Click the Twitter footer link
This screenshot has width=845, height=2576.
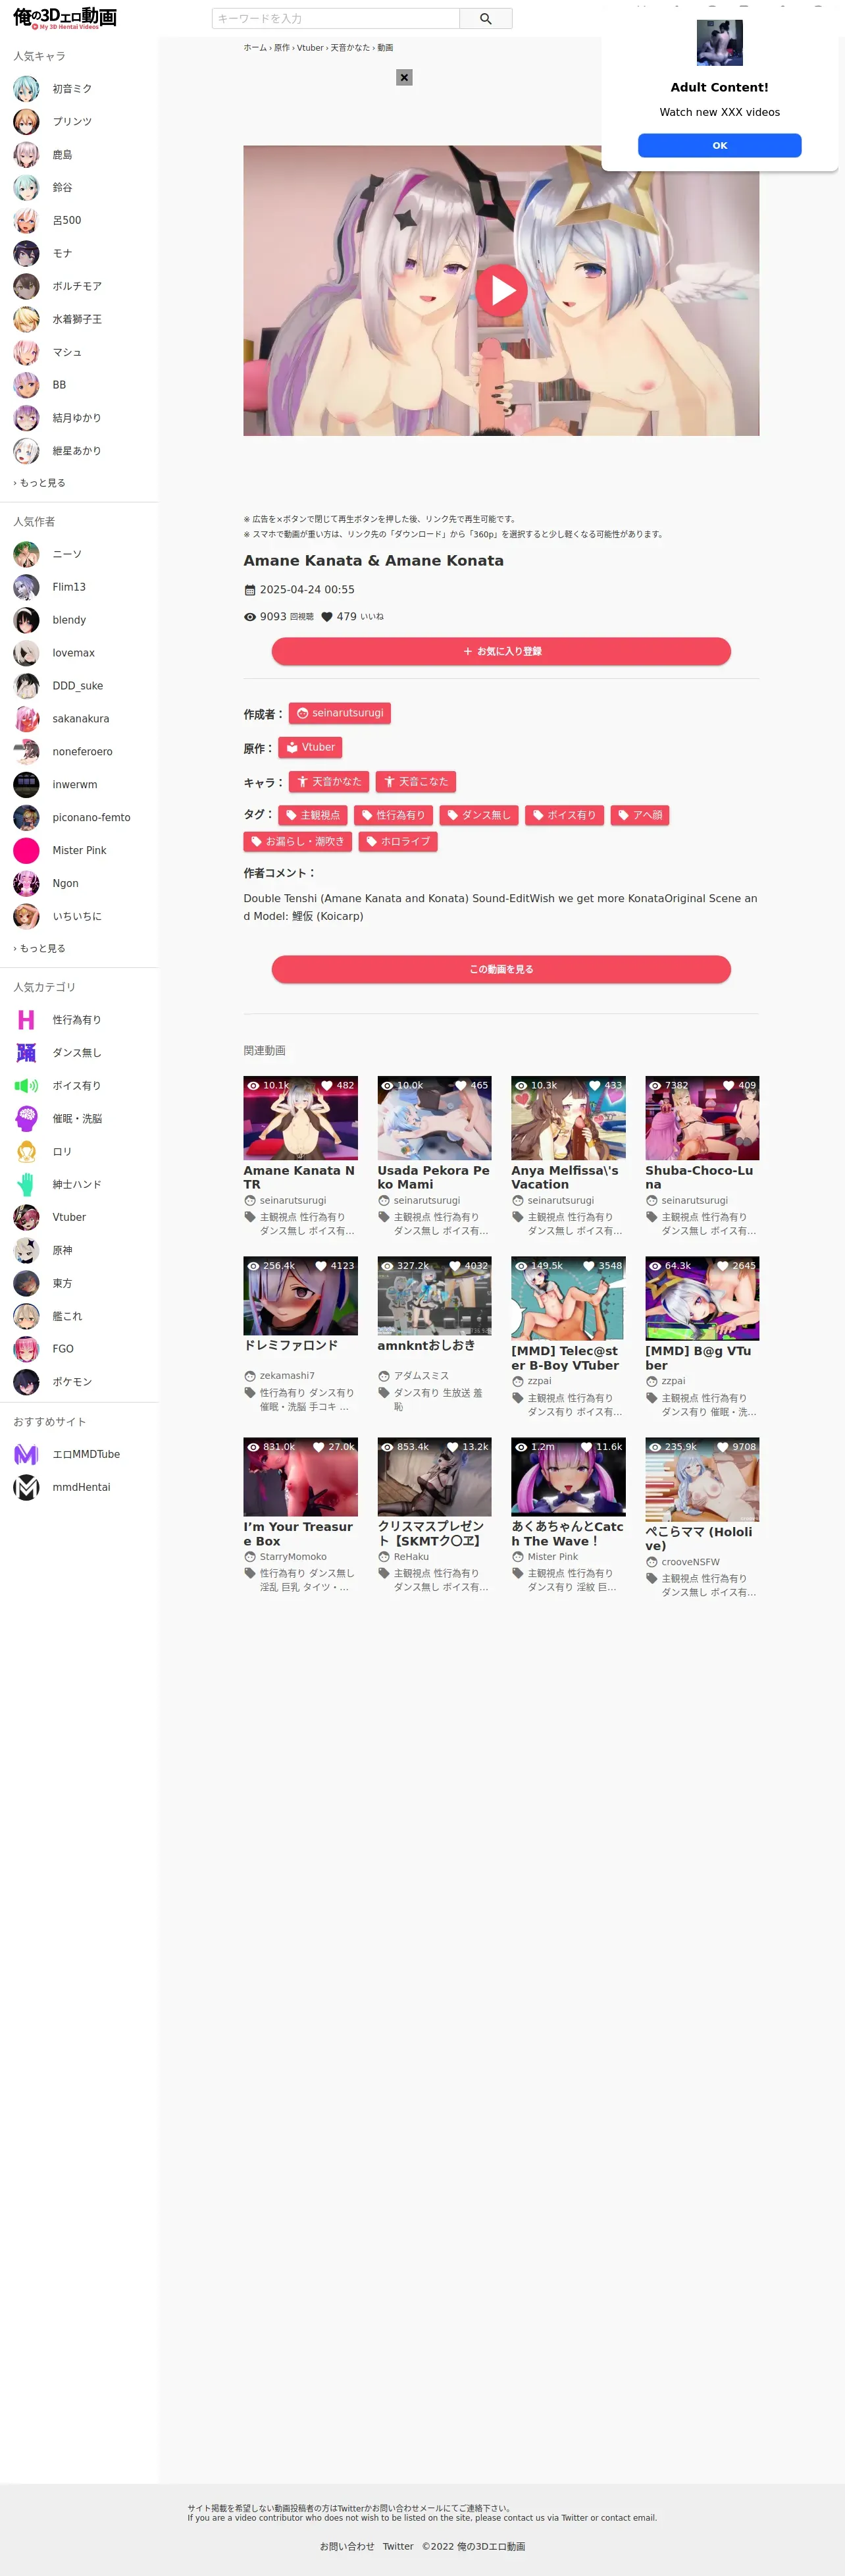tap(398, 2547)
